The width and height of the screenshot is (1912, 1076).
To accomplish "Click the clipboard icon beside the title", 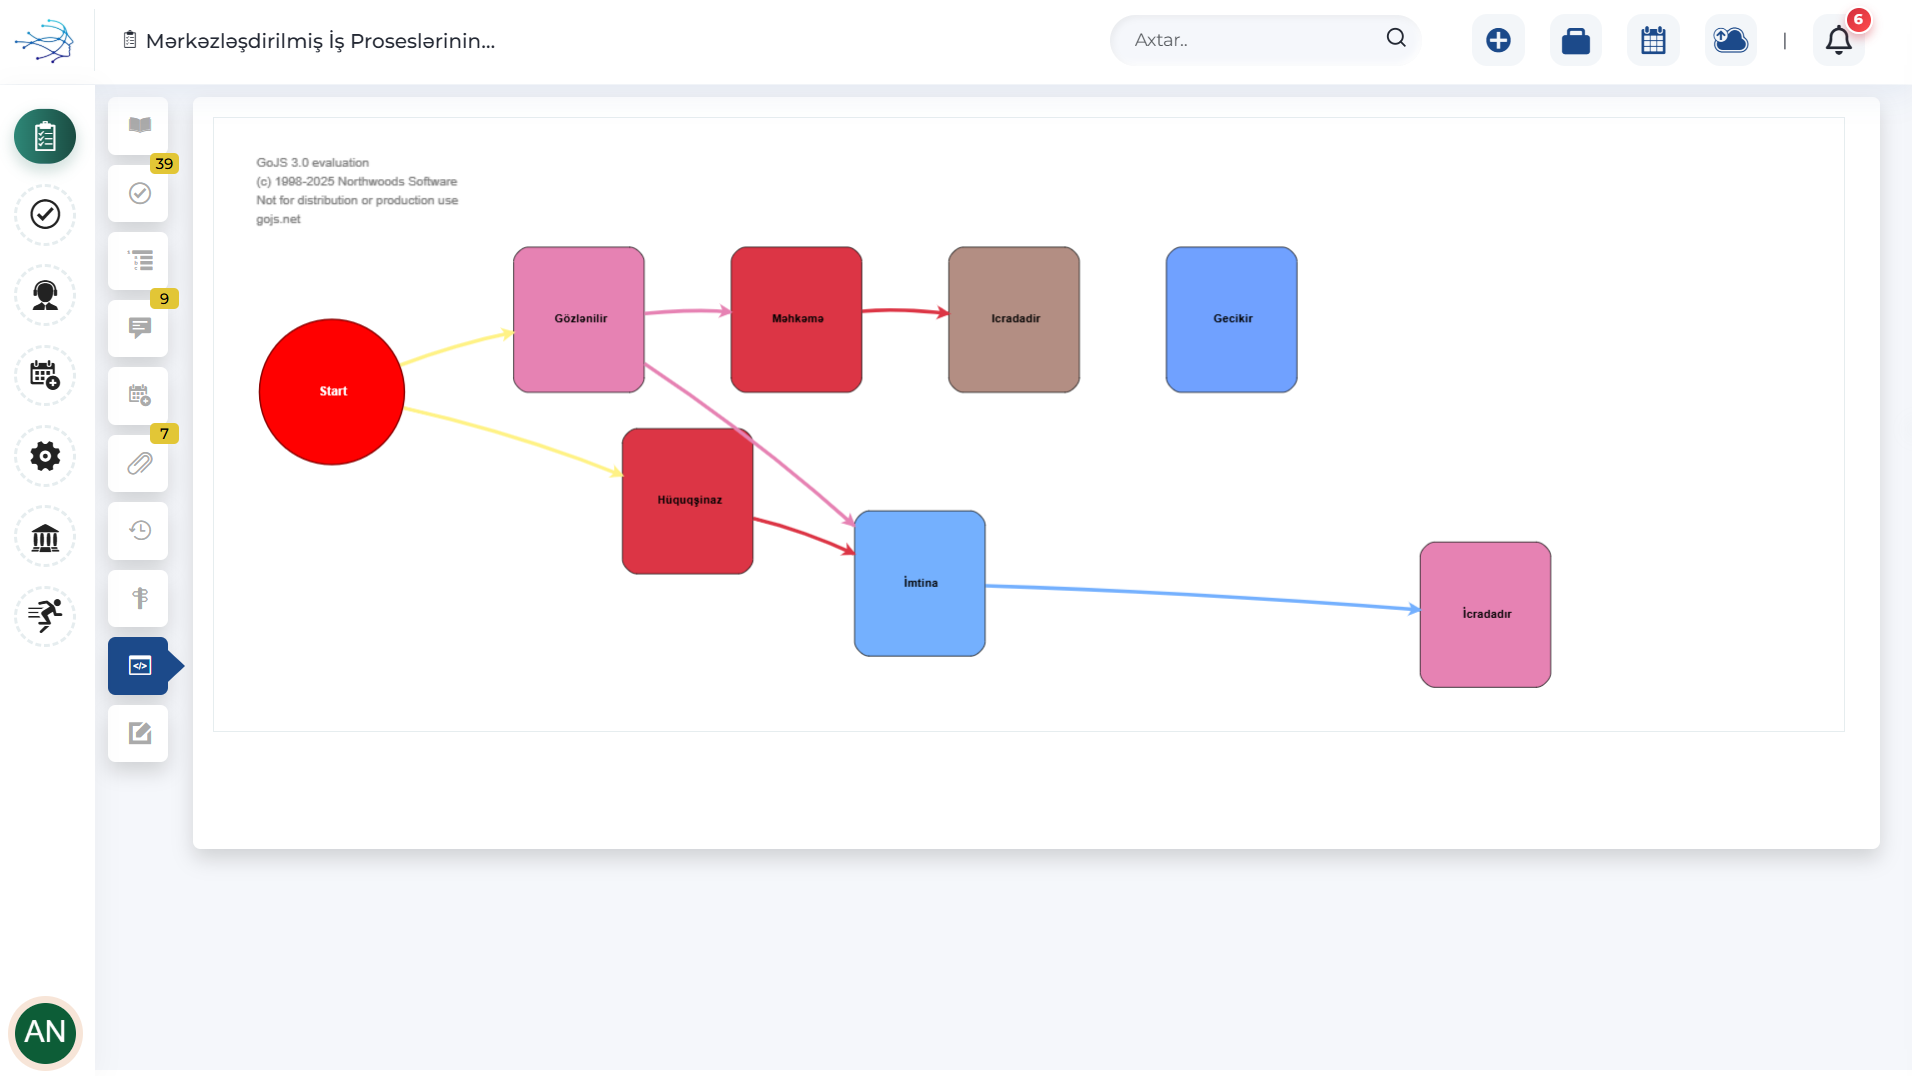I will tap(130, 40).
